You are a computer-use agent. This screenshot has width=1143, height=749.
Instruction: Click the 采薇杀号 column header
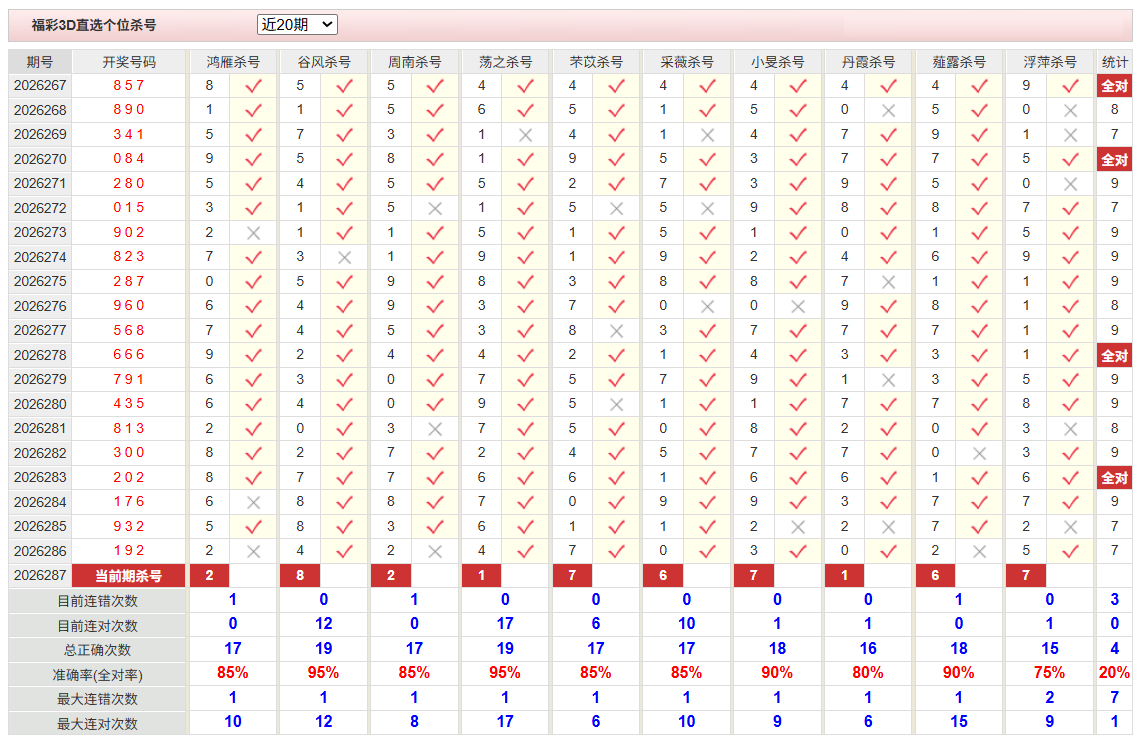687,62
